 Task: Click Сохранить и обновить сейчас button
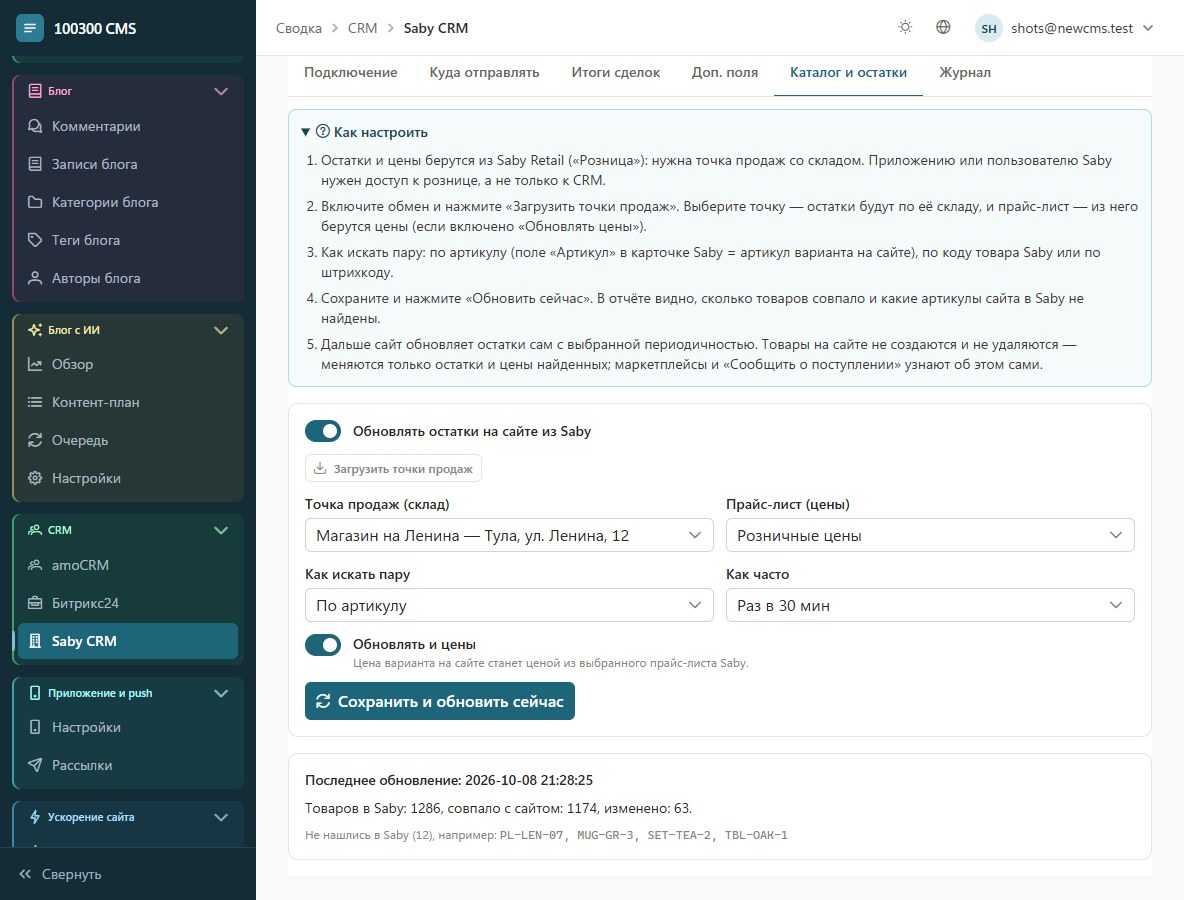pos(439,701)
